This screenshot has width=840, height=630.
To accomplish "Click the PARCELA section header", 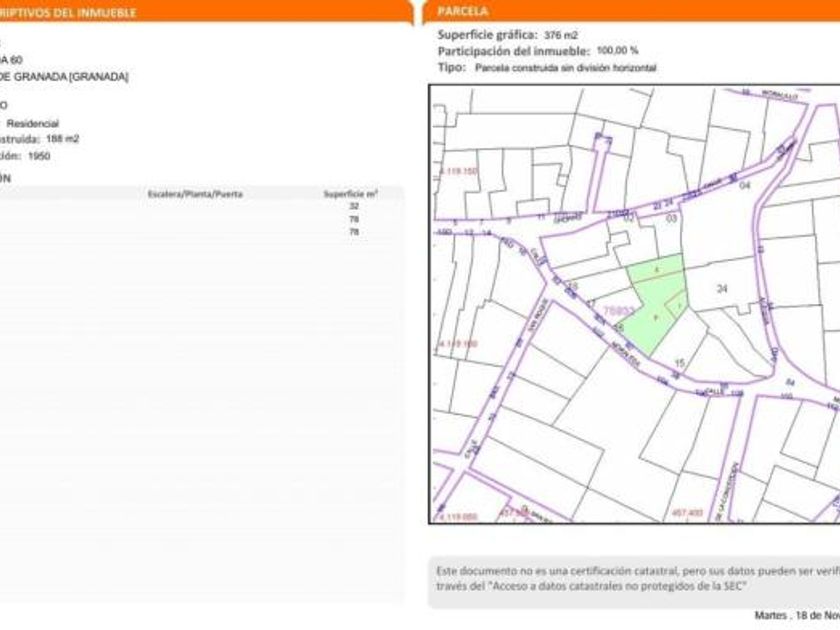I will (464, 12).
